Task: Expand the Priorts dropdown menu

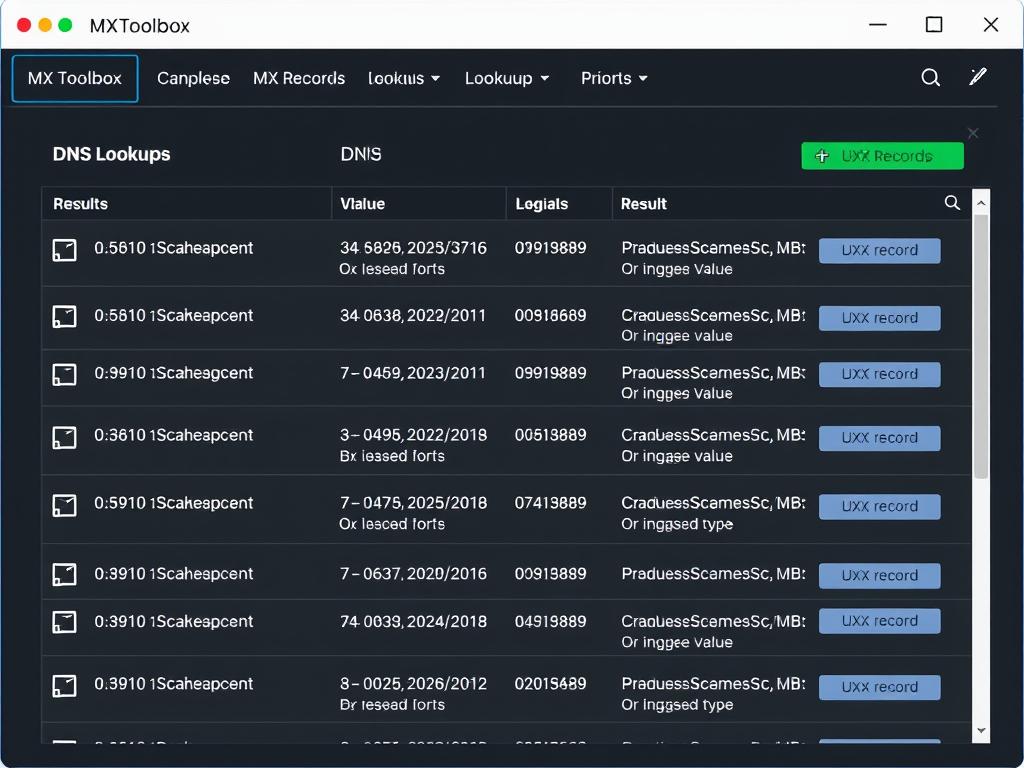Action: coord(614,78)
